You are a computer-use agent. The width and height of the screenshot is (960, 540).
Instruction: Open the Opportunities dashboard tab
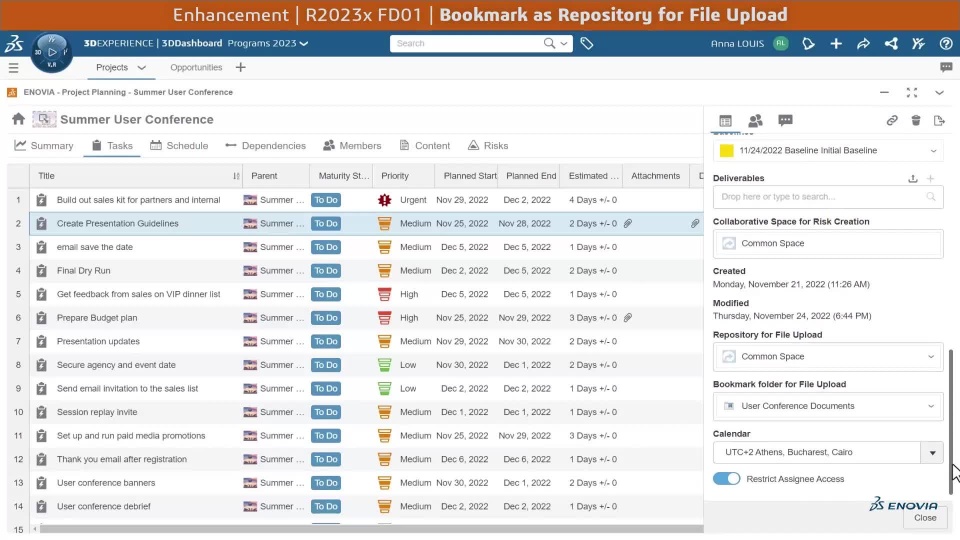tap(196, 67)
